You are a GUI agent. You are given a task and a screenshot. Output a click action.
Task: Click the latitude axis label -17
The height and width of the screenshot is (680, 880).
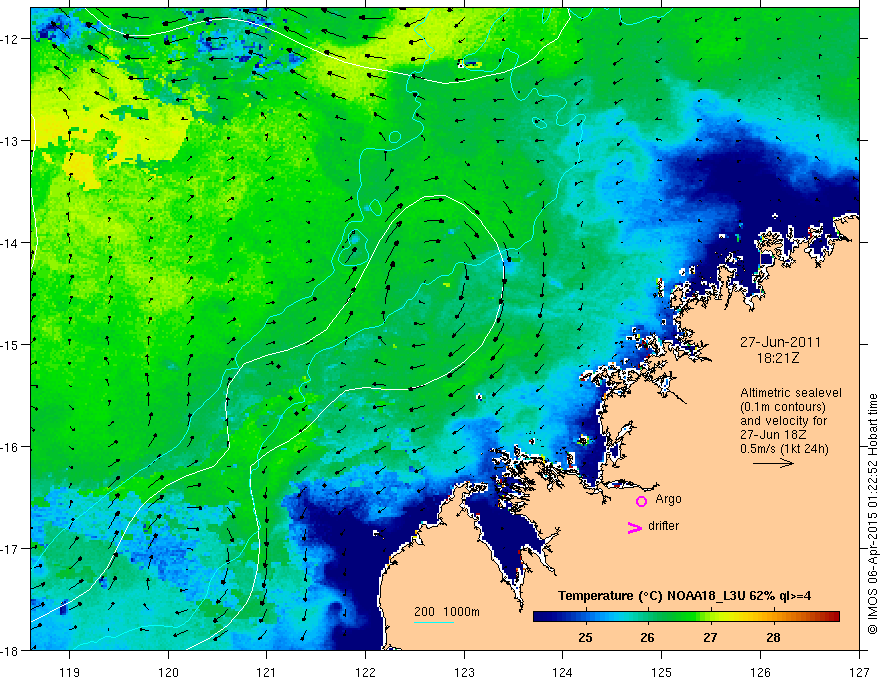coord(11,548)
